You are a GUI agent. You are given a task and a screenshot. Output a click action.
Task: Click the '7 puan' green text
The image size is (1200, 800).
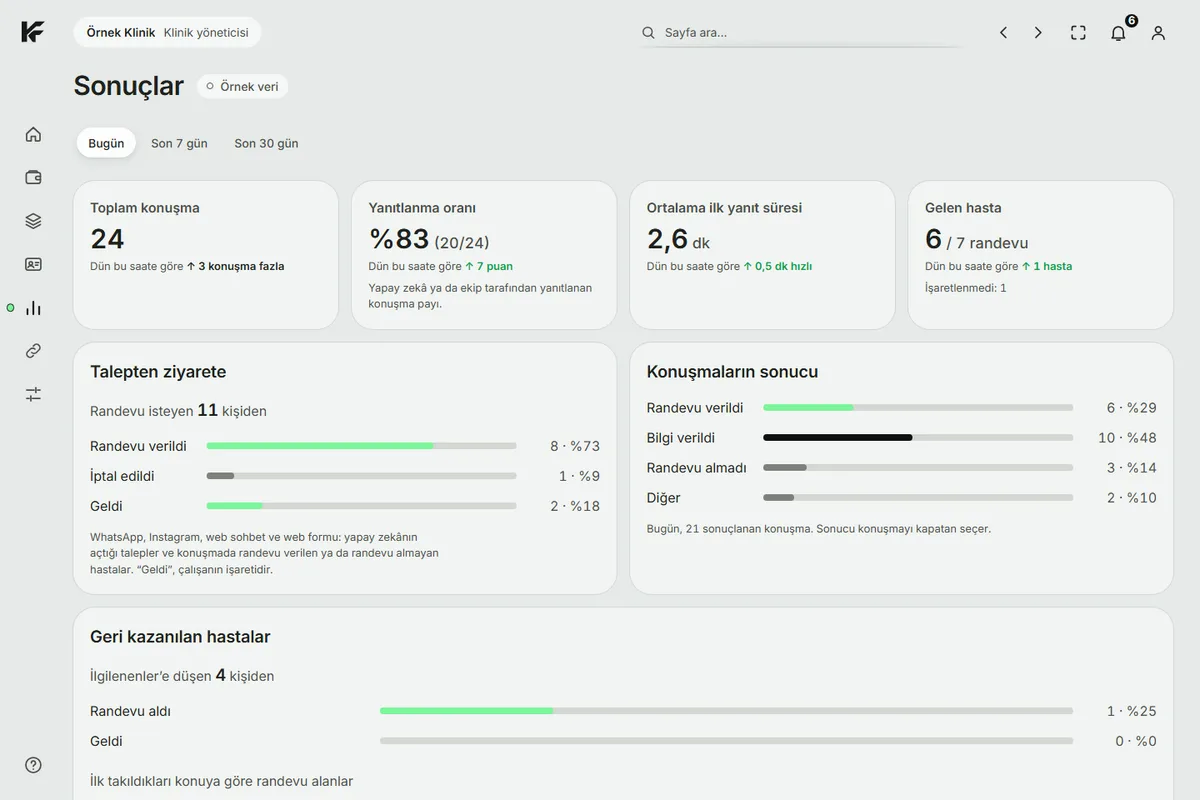(494, 266)
